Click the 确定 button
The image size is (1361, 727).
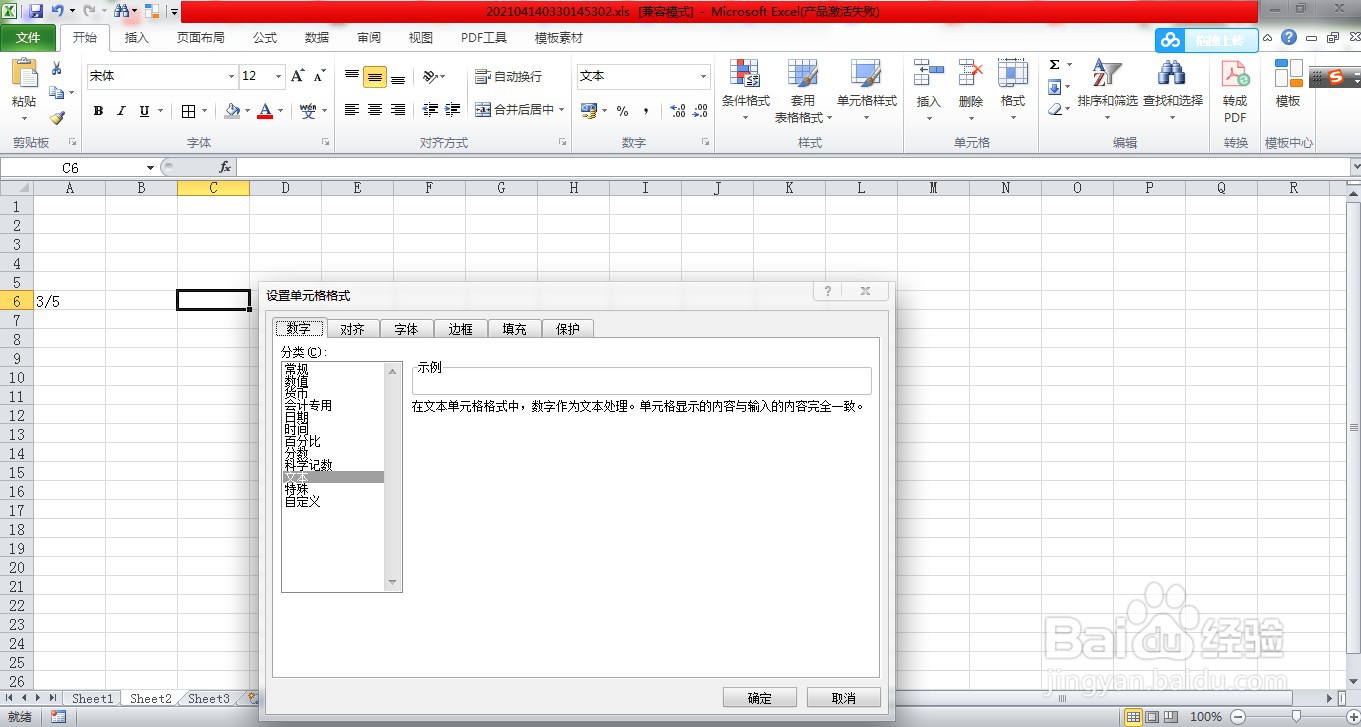click(759, 697)
